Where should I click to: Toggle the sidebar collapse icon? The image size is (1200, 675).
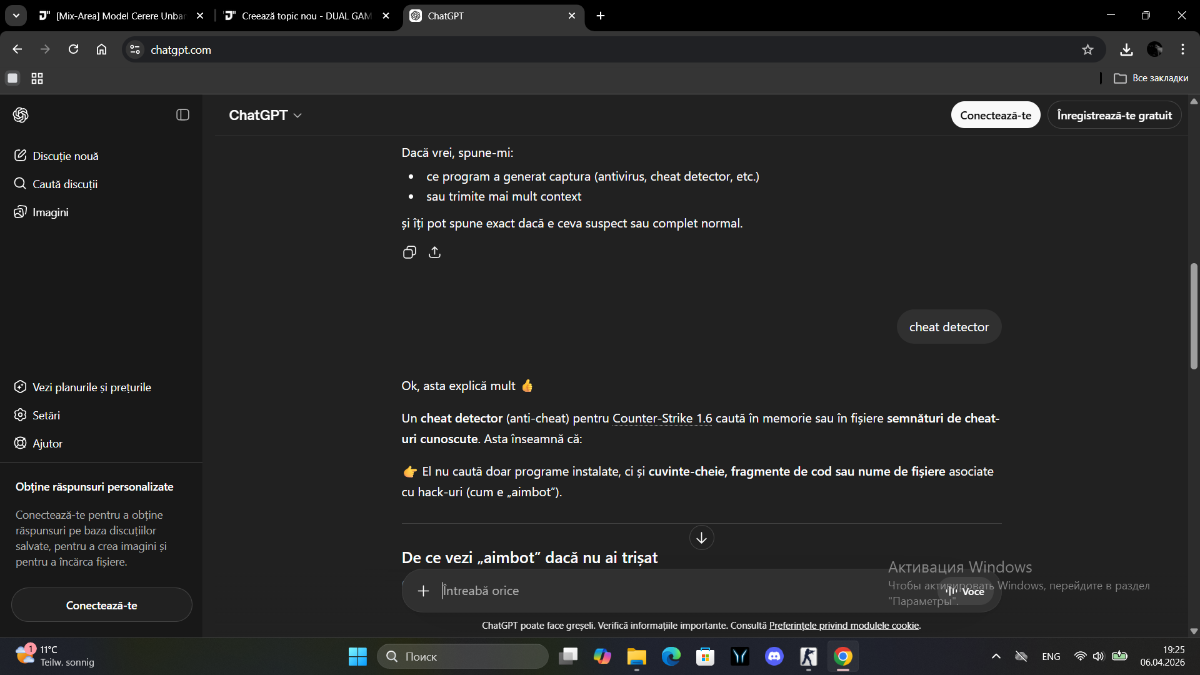183,115
